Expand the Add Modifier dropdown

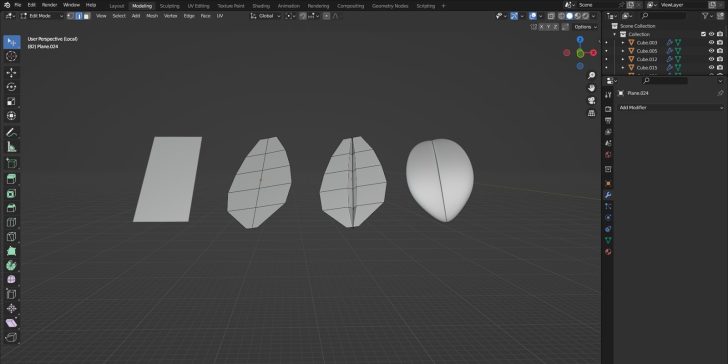(671, 108)
